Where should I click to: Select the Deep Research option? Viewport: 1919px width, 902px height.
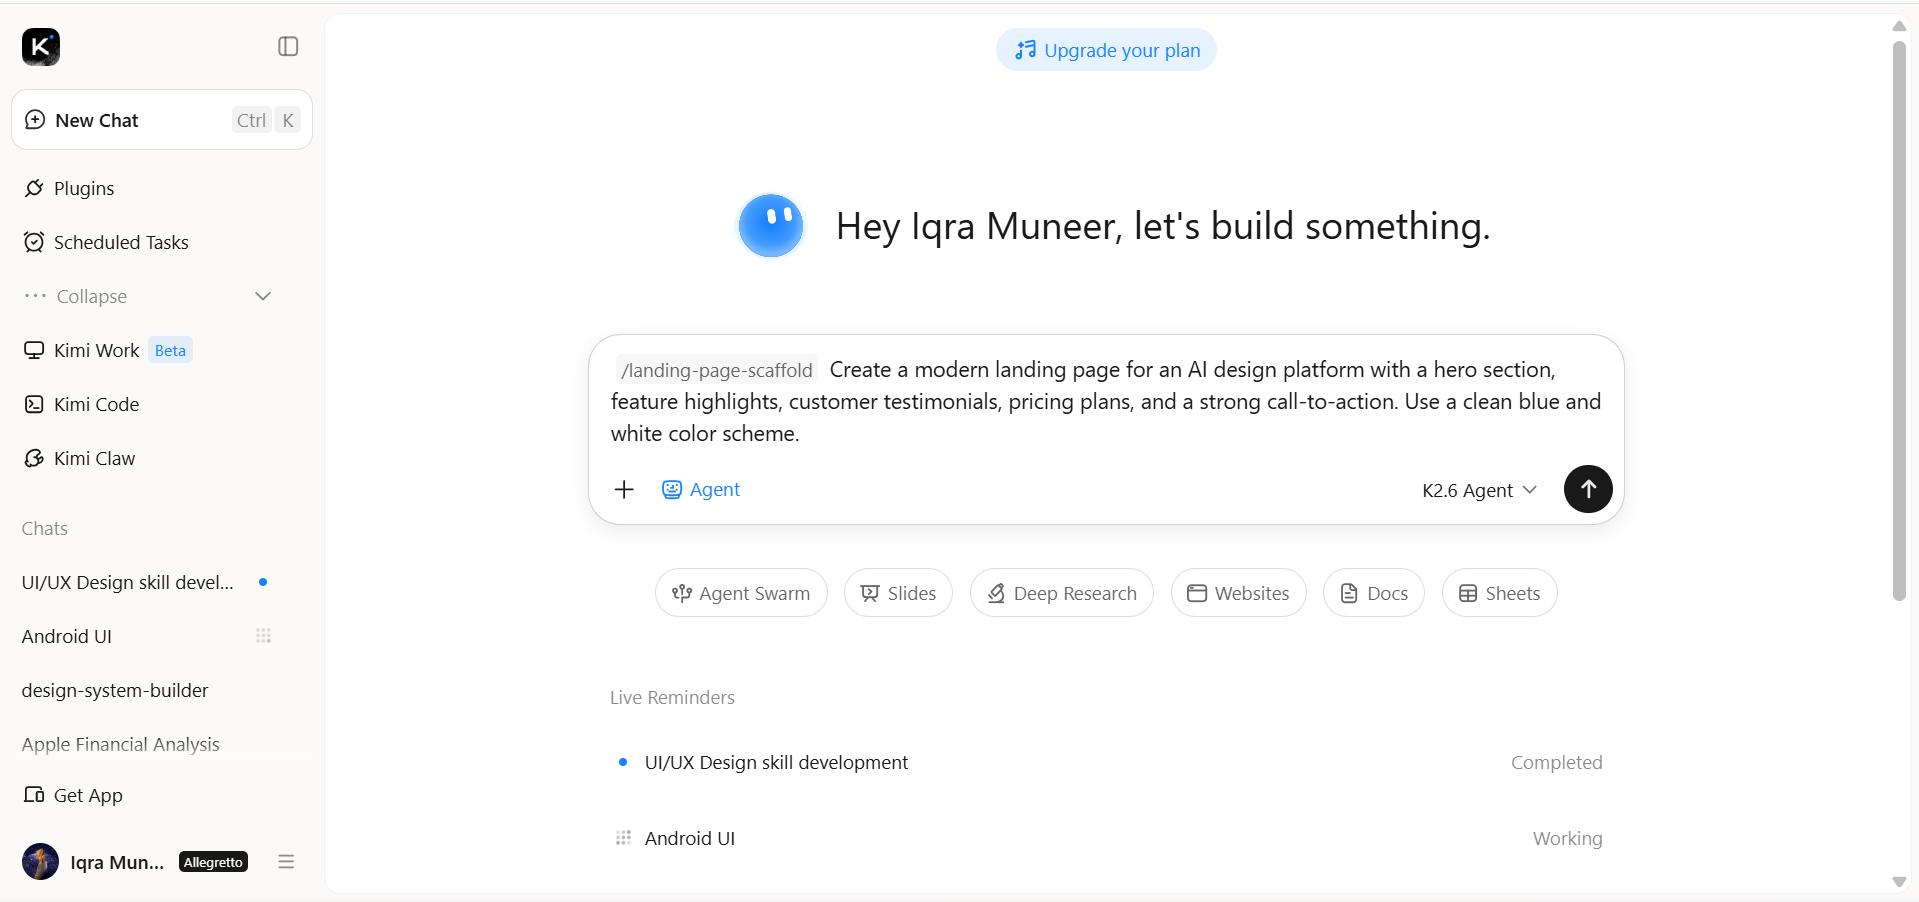(1062, 593)
